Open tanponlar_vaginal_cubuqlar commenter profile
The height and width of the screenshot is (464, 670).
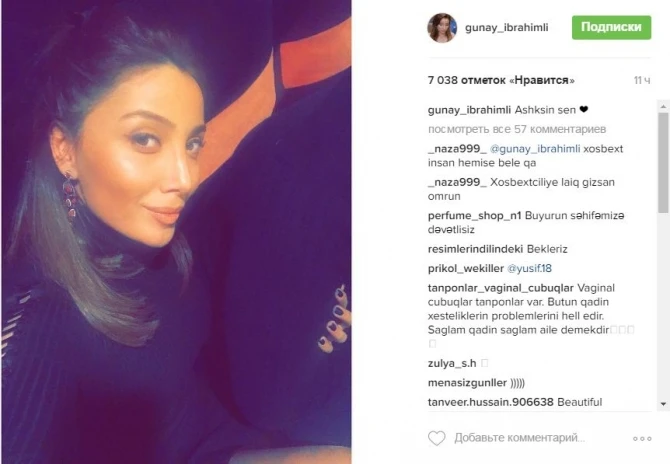coord(500,288)
